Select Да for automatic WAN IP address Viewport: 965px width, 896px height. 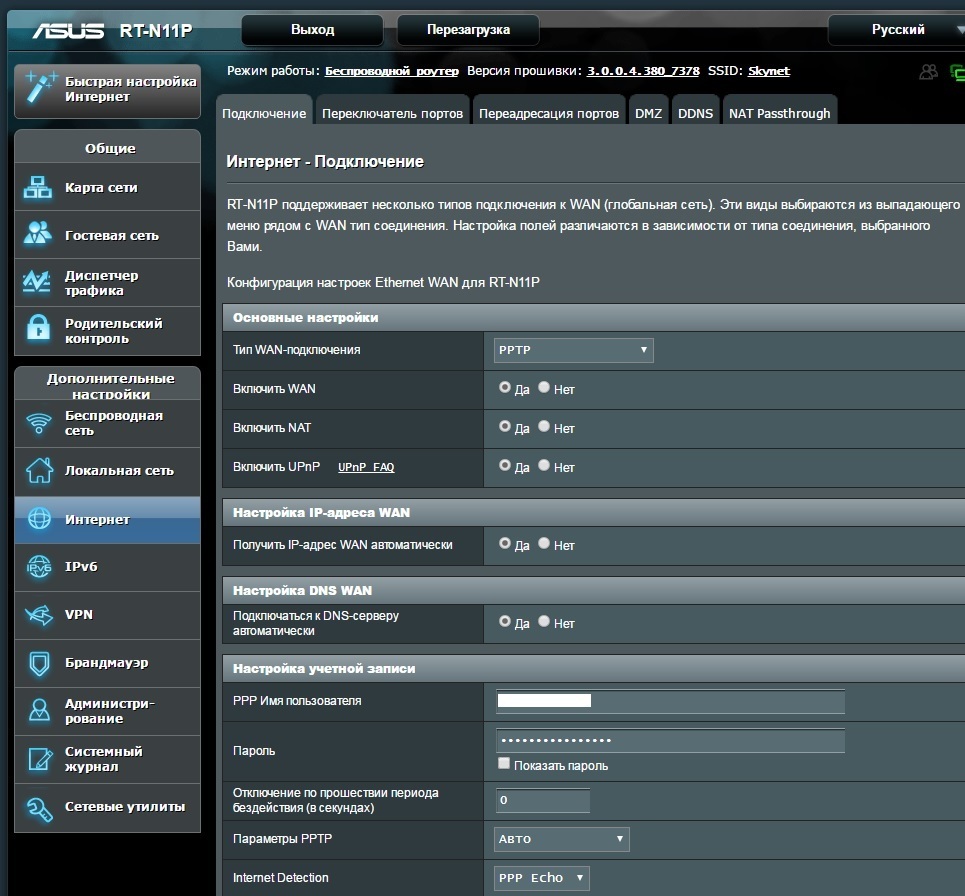click(x=505, y=543)
